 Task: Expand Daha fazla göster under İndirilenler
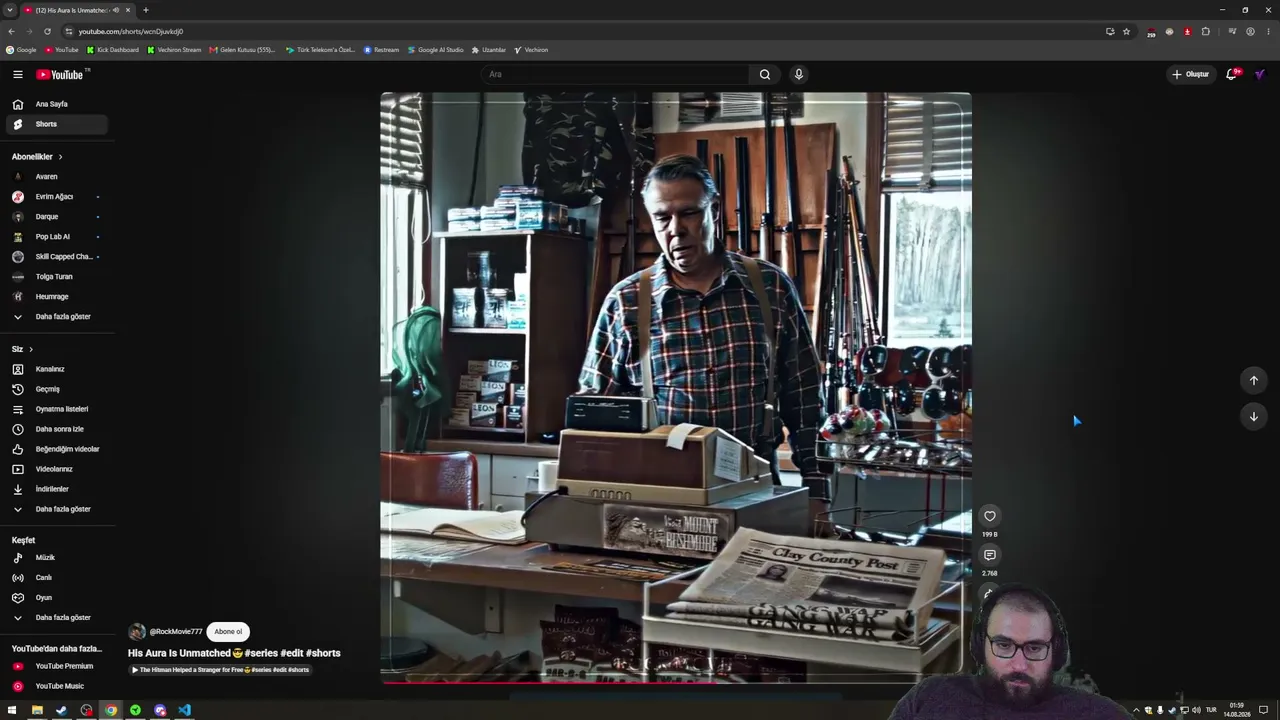click(56, 509)
